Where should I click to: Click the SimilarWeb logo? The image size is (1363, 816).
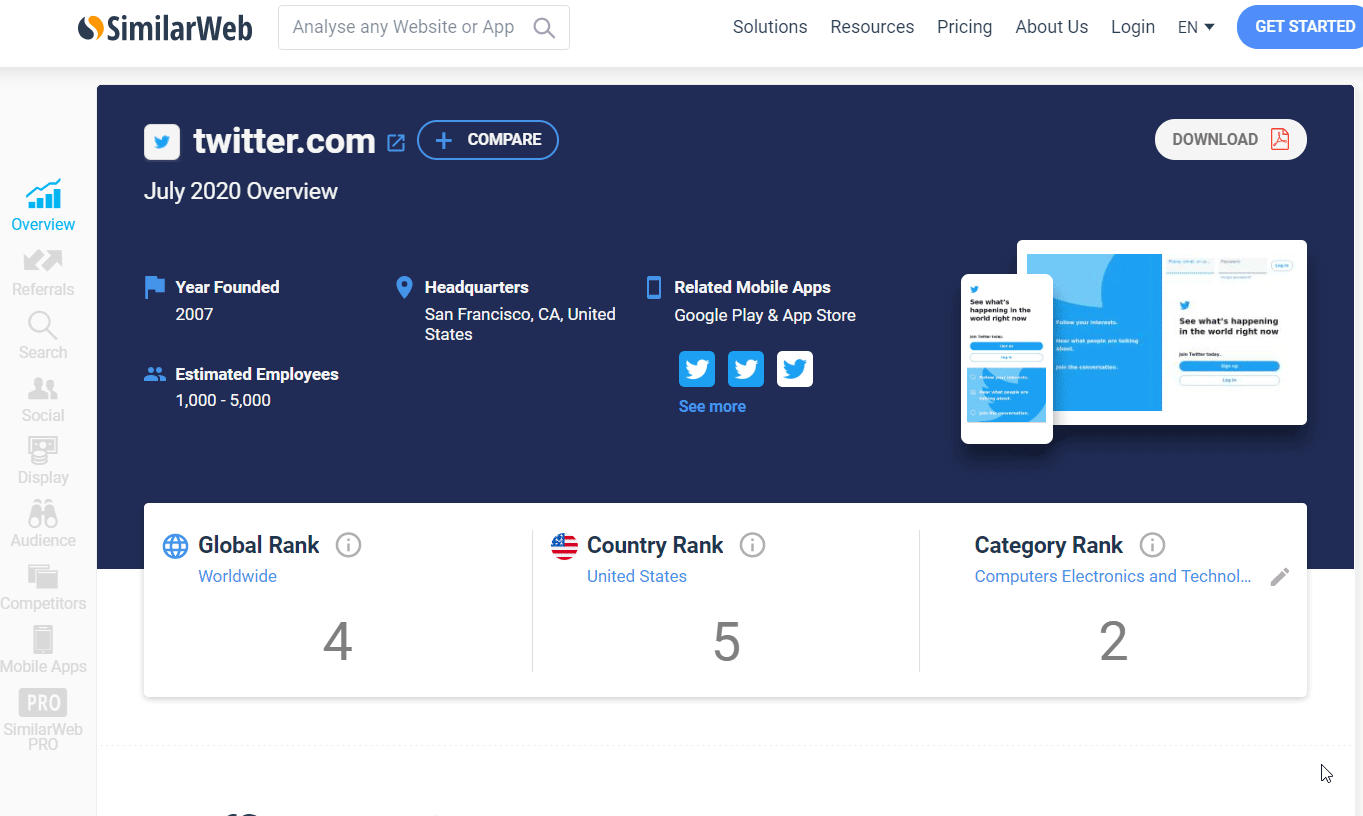165,28
